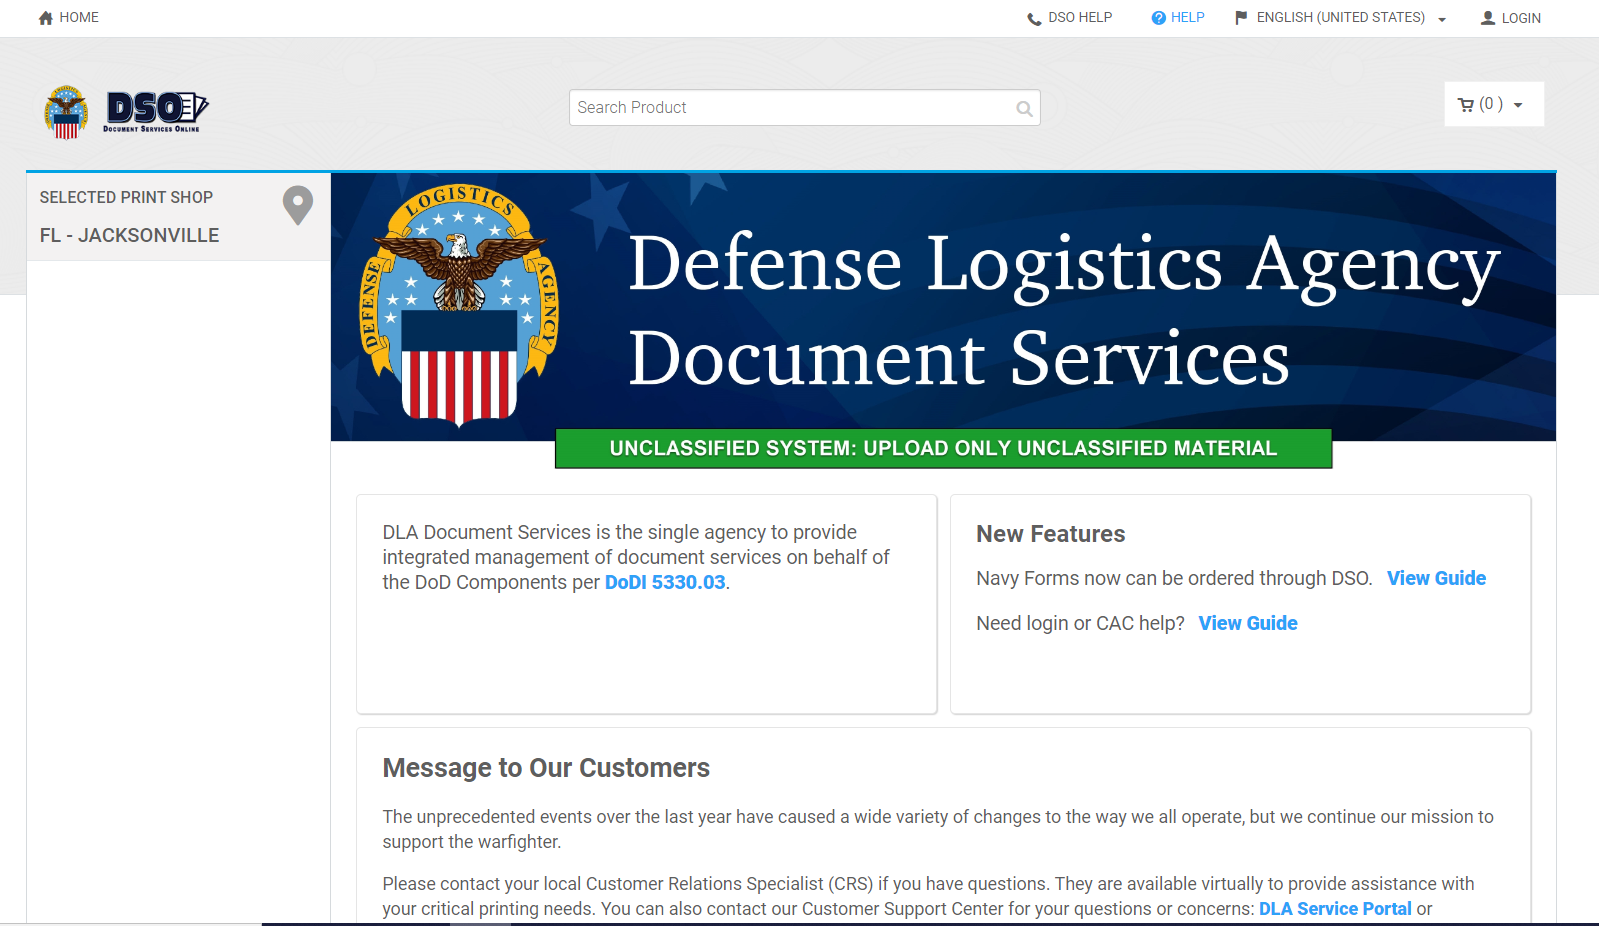1599x926 pixels.
Task: Open the Navy Forms View Guide link
Action: [x=1436, y=578]
